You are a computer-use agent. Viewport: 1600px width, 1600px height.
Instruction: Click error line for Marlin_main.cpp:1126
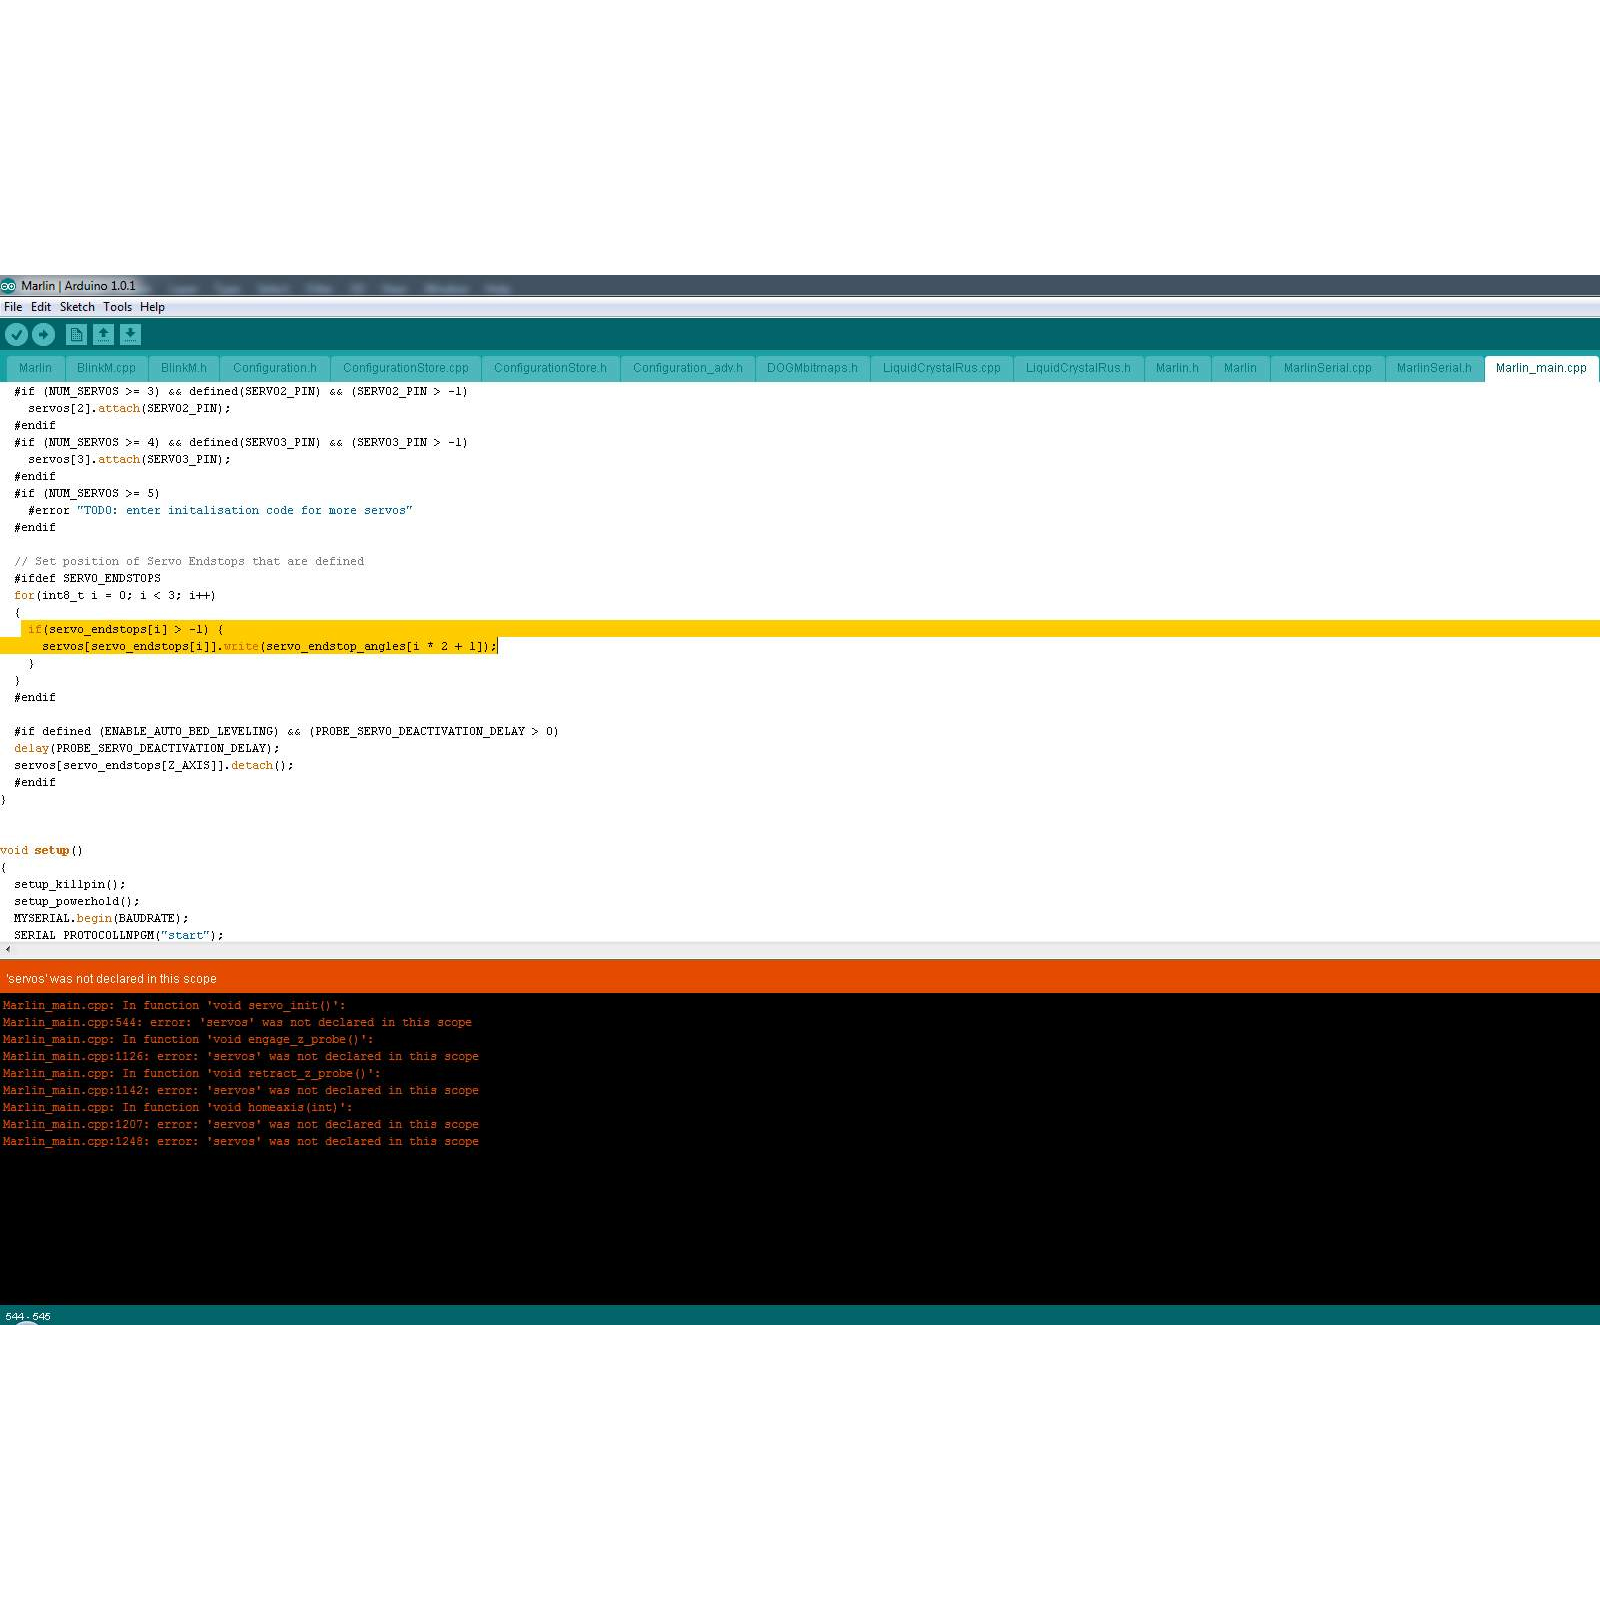pyautogui.click(x=240, y=1057)
